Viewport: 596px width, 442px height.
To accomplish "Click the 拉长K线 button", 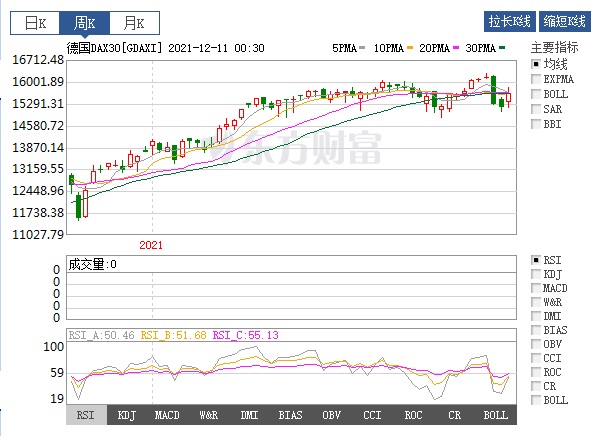I will tap(509, 21).
